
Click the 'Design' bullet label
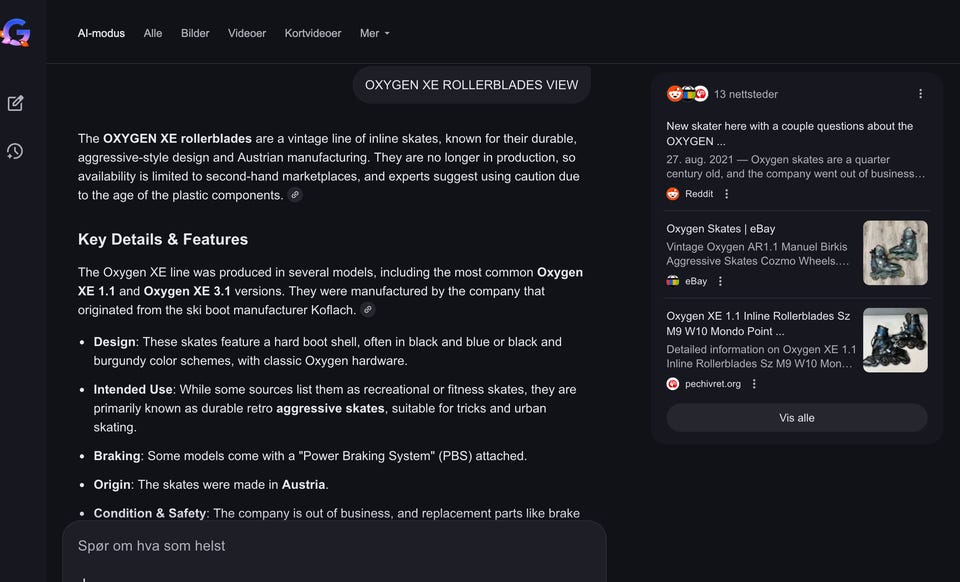pyautogui.click(x=114, y=341)
